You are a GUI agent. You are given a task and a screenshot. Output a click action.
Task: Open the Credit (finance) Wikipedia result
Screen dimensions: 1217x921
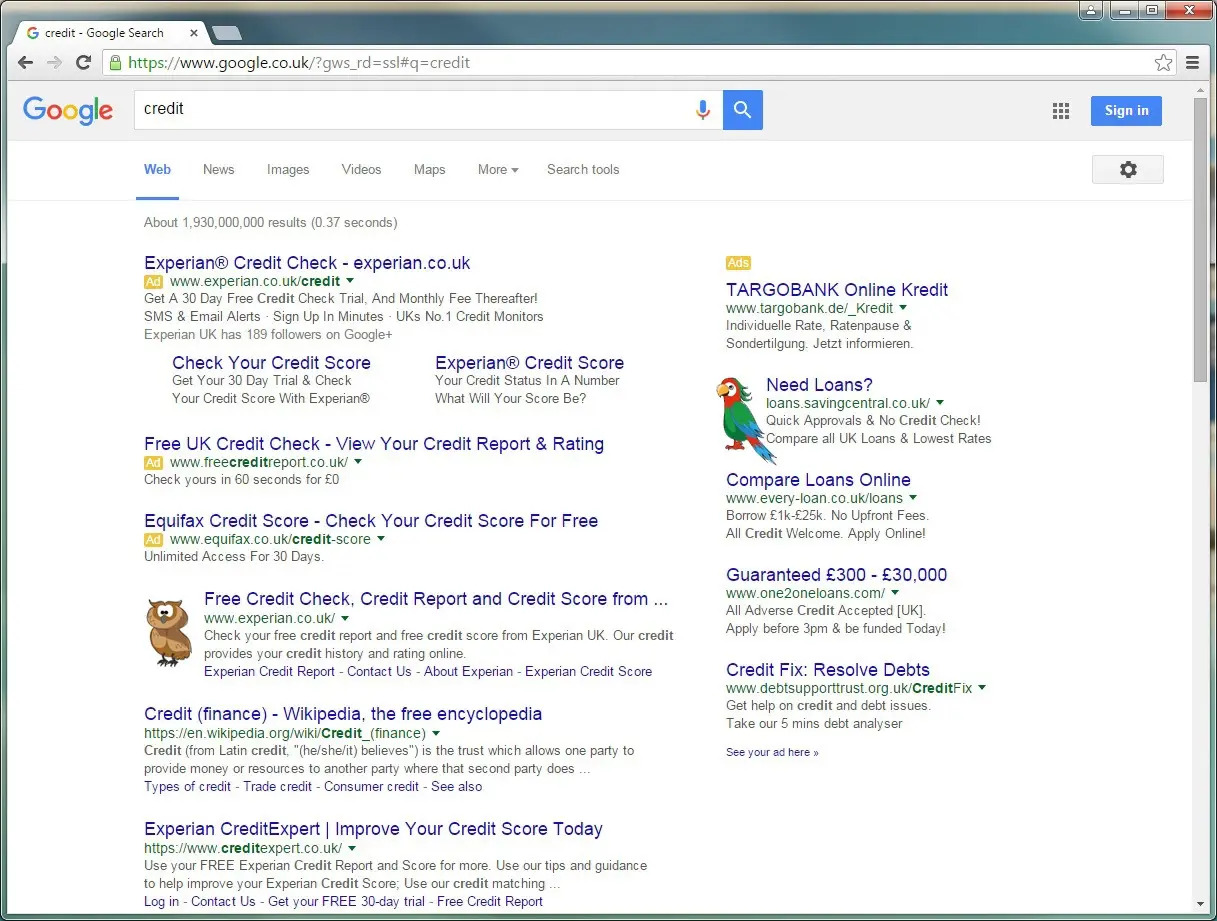[x=343, y=713]
